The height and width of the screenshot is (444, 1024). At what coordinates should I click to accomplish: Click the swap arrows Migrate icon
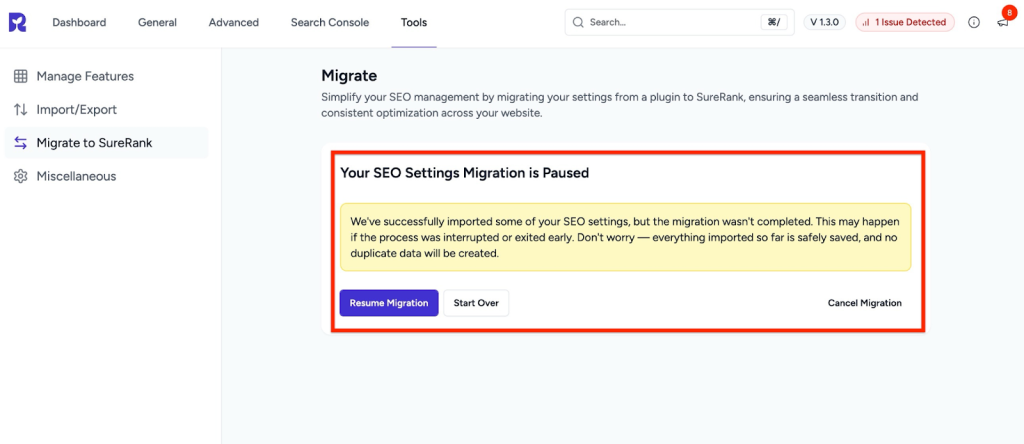(x=21, y=143)
